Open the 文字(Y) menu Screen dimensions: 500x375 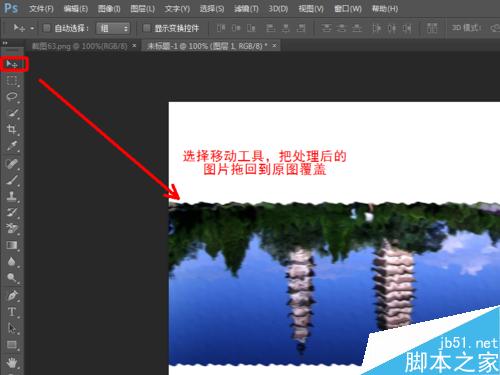click(x=177, y=9)
